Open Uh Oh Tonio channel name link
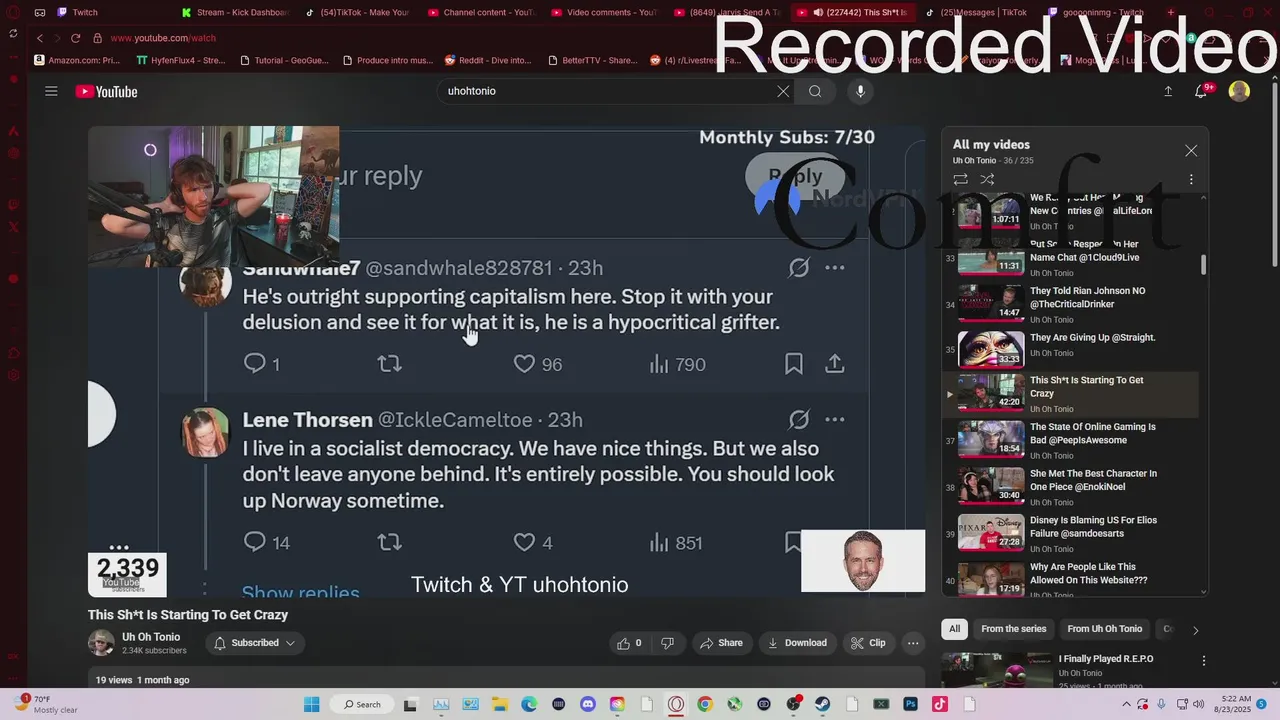 pos(151,637)
